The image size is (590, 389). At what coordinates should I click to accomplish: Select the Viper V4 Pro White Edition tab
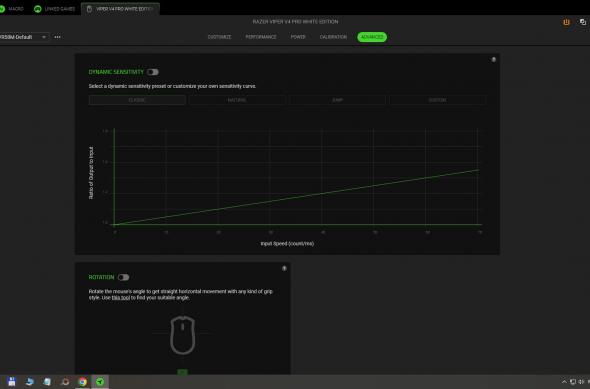tap(120, 9)
